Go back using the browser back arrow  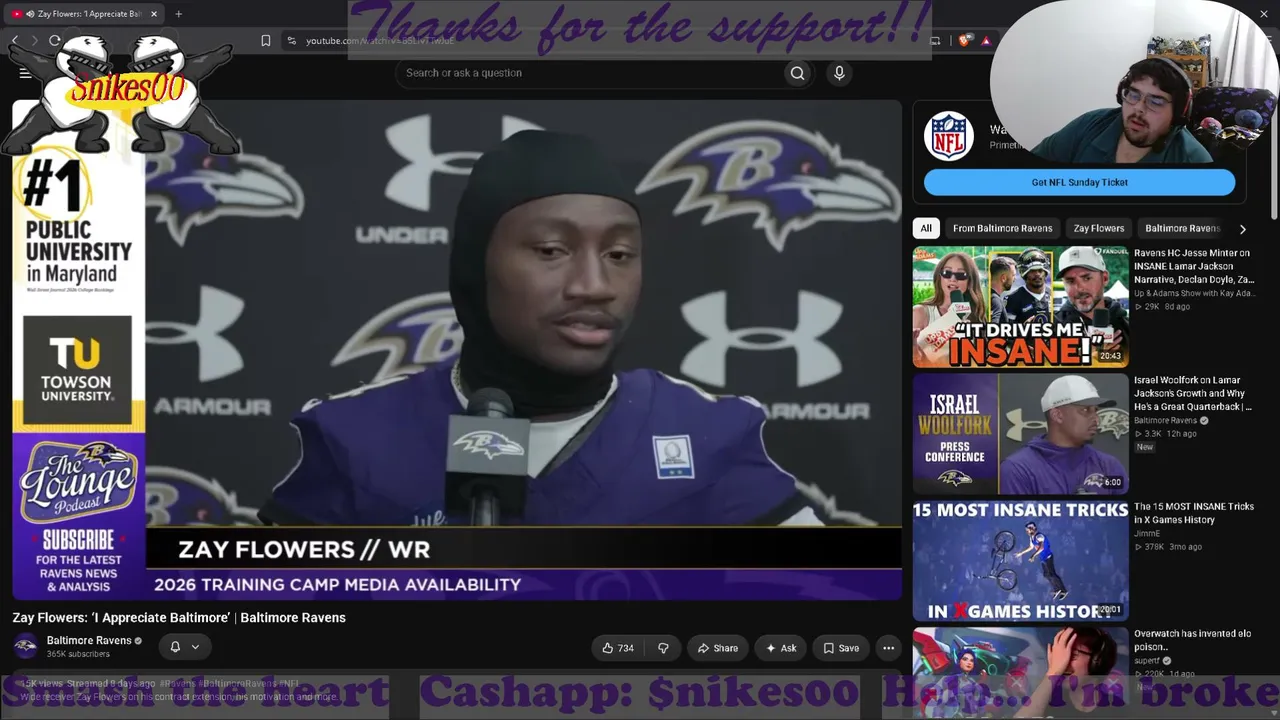point(15,41)
